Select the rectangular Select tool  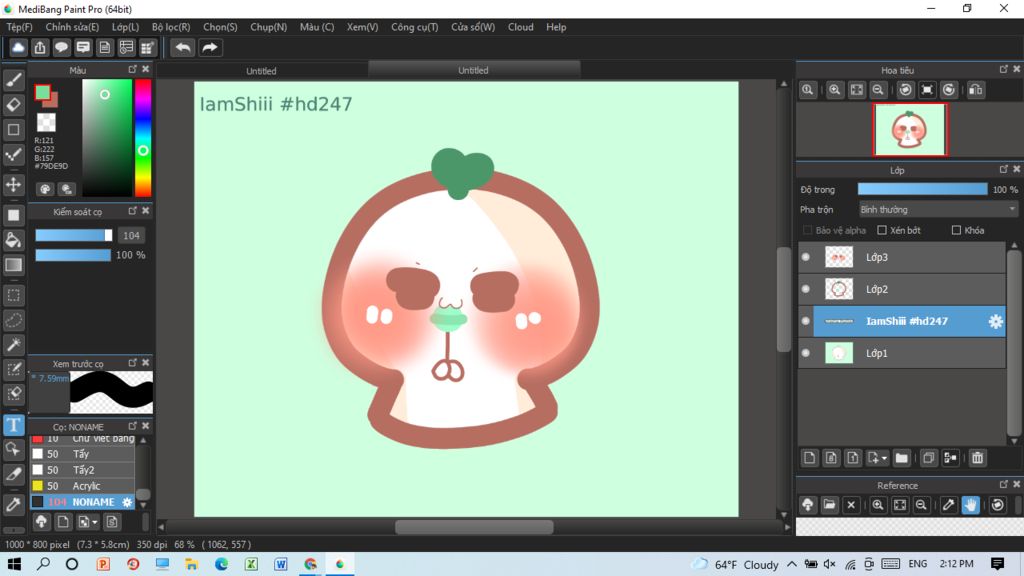pos(13,295)
